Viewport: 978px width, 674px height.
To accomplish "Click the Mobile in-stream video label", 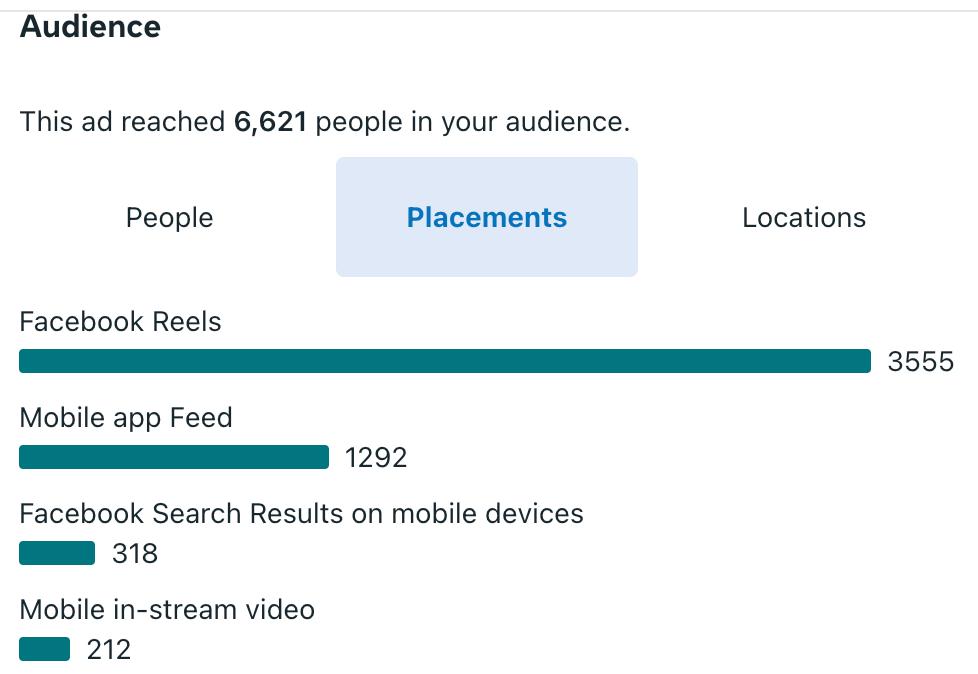I will [167, 609].
